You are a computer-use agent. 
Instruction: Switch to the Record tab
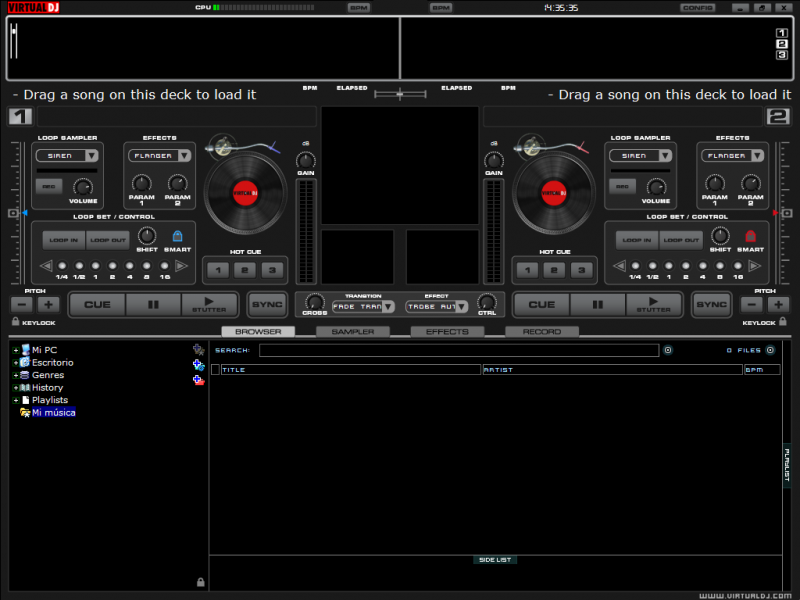(542, 332)
